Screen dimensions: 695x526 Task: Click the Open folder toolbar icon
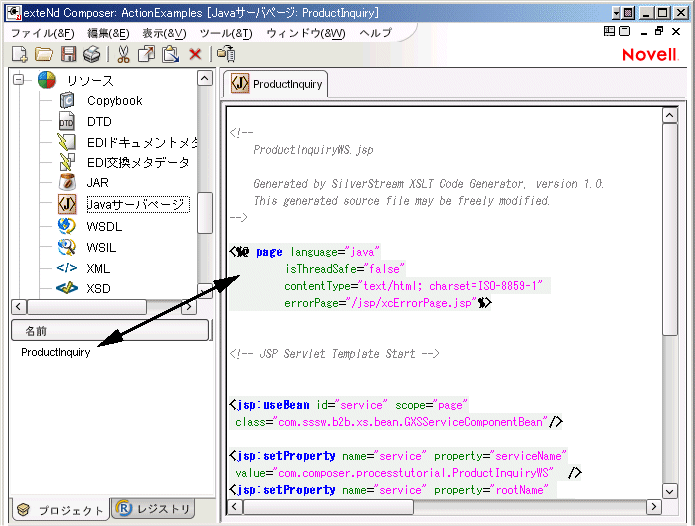(44, 54)
